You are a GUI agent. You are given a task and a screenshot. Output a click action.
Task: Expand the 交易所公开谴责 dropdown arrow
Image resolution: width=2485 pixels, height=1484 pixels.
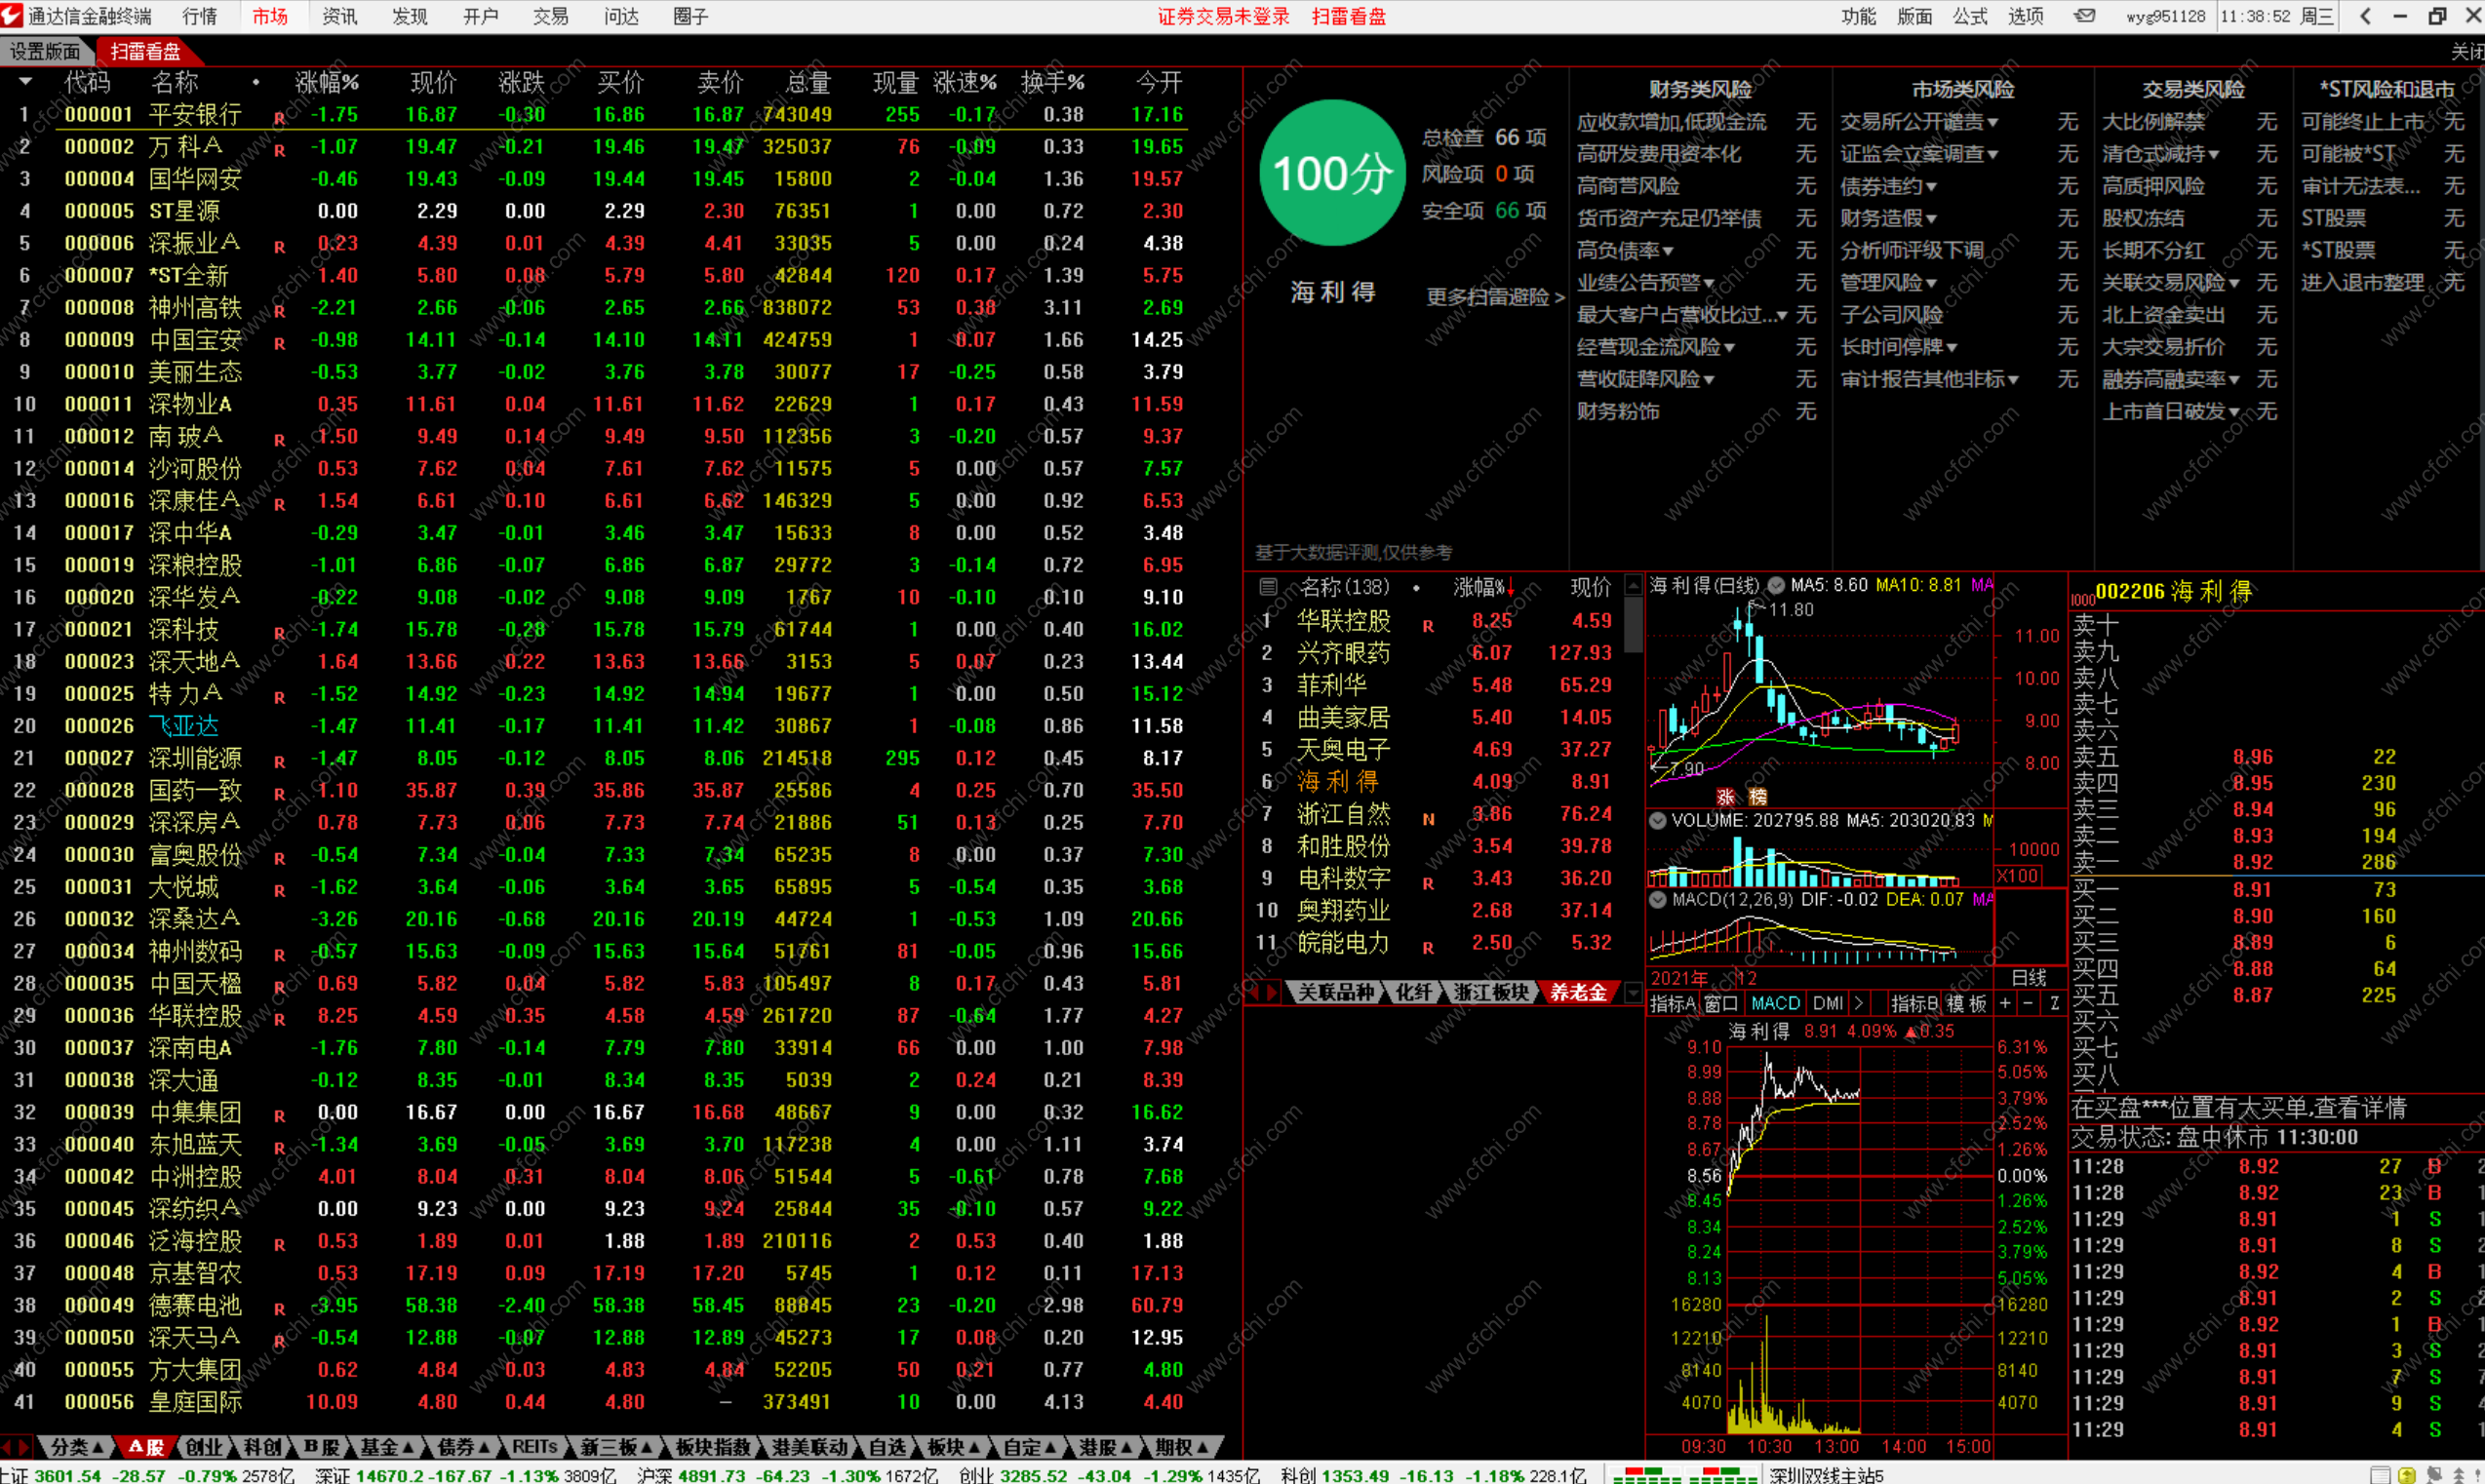(1993, 123)
